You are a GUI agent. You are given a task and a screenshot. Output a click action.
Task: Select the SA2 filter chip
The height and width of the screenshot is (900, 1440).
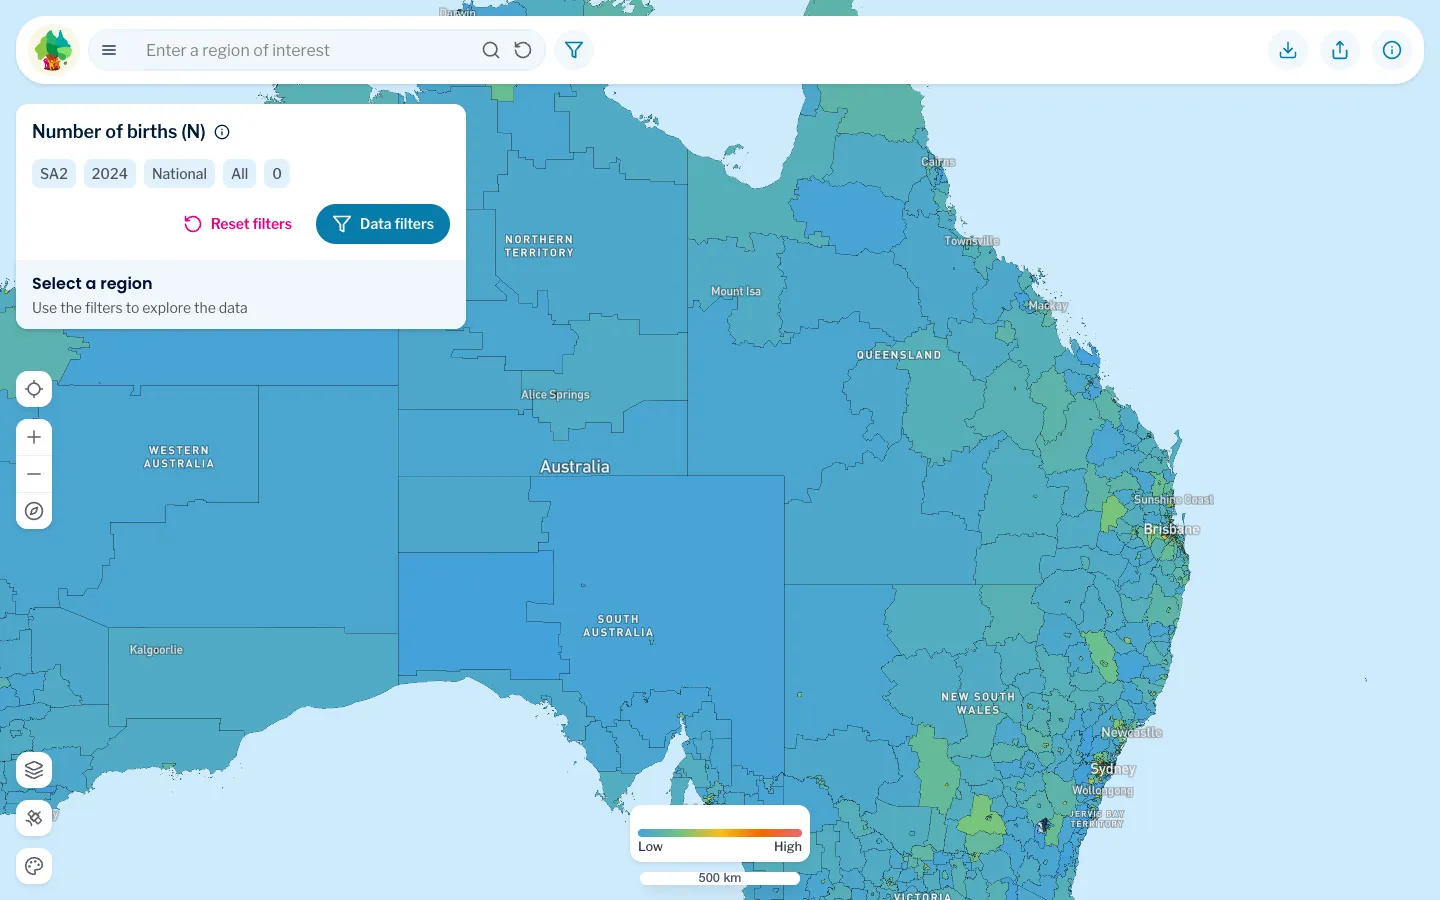[54, 174]
